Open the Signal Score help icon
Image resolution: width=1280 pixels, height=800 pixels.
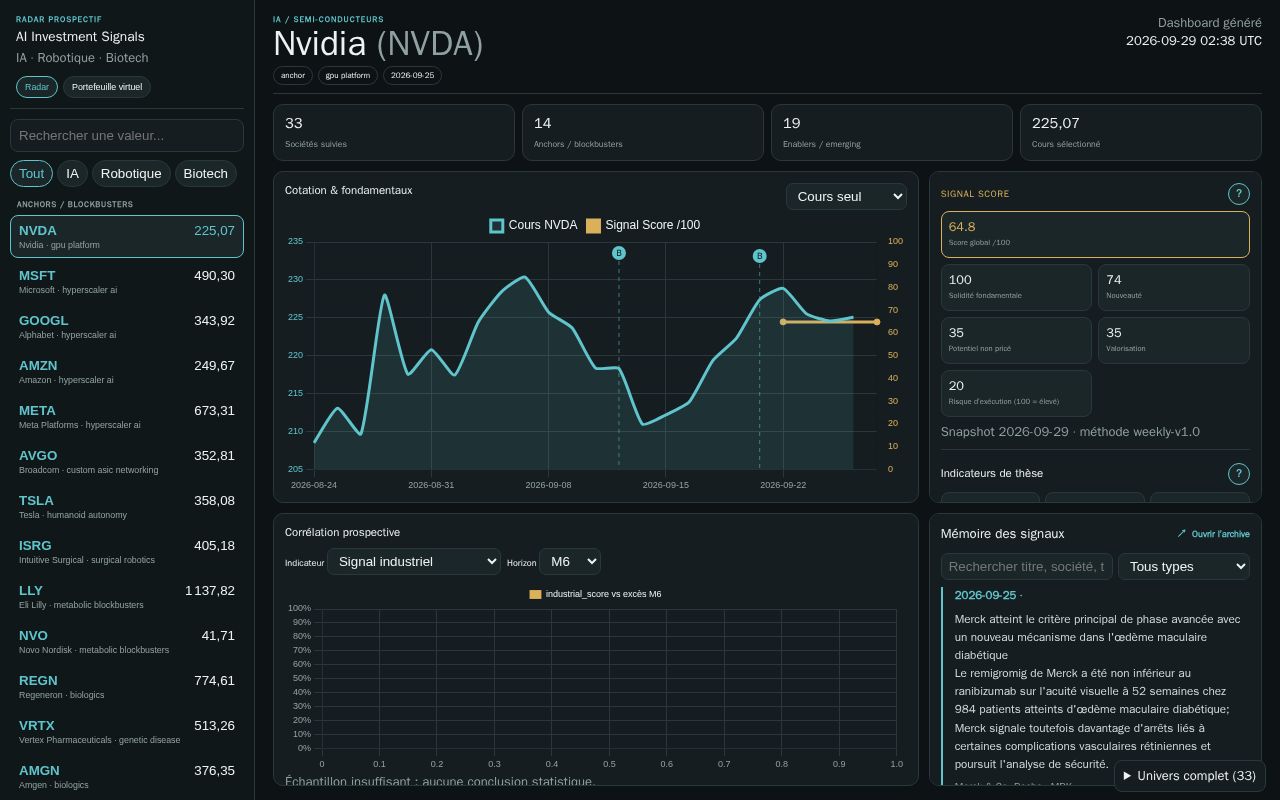point(1238,194)
